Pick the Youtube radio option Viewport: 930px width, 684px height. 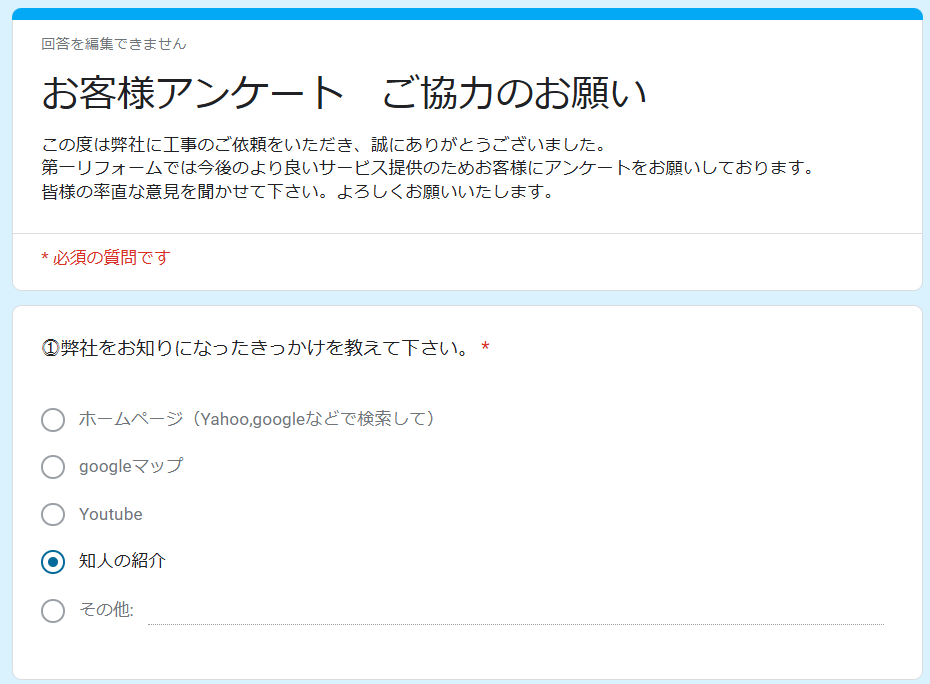pos(53,514)
